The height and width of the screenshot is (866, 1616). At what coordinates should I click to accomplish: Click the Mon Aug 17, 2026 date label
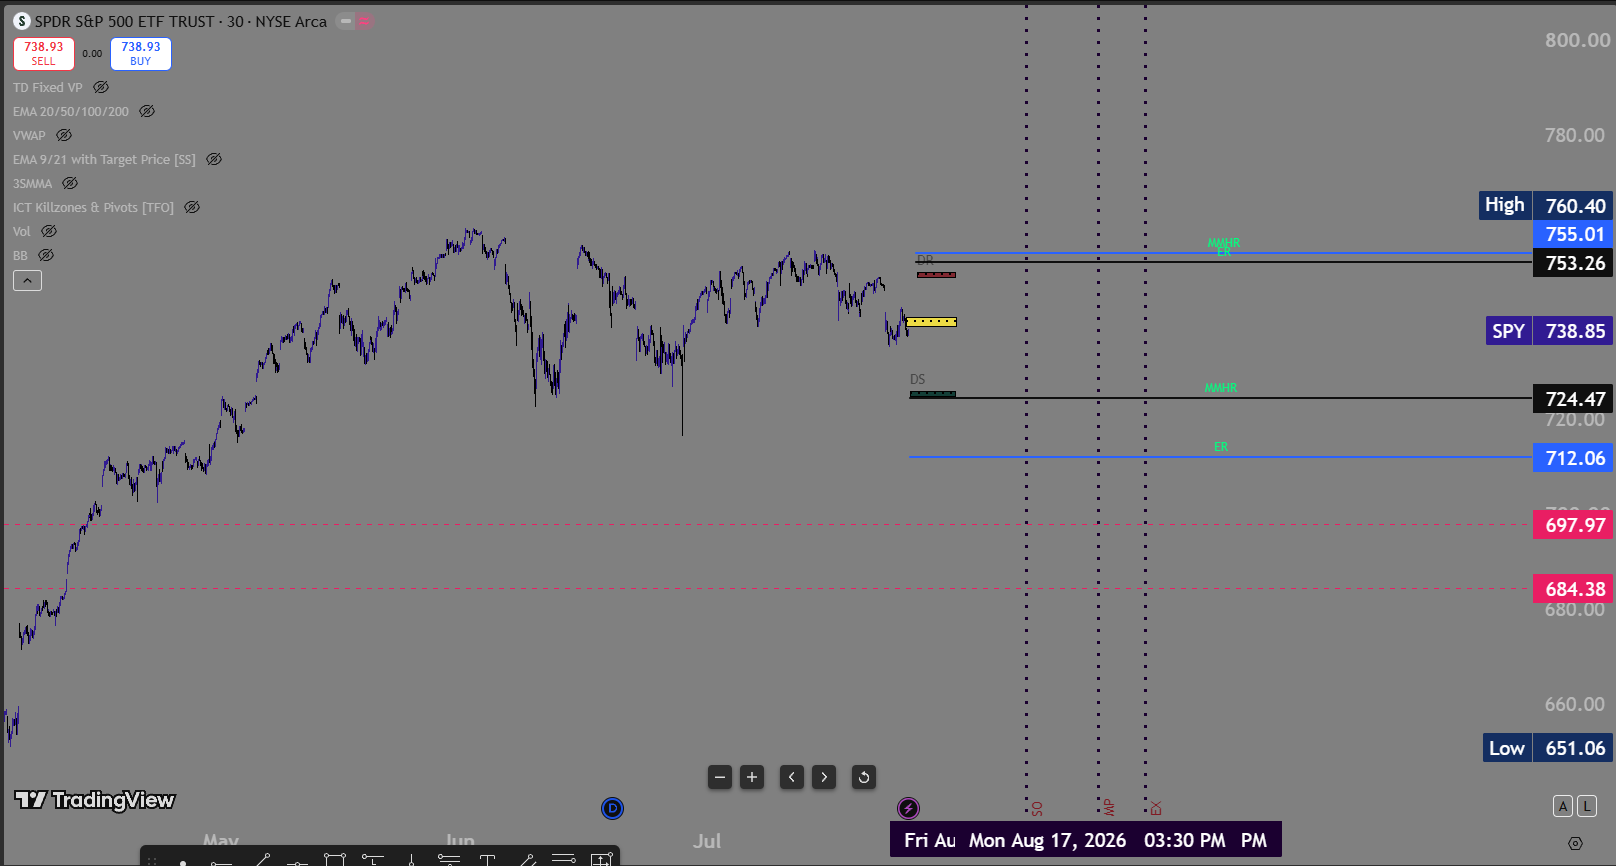click(x=1047, y=841)
